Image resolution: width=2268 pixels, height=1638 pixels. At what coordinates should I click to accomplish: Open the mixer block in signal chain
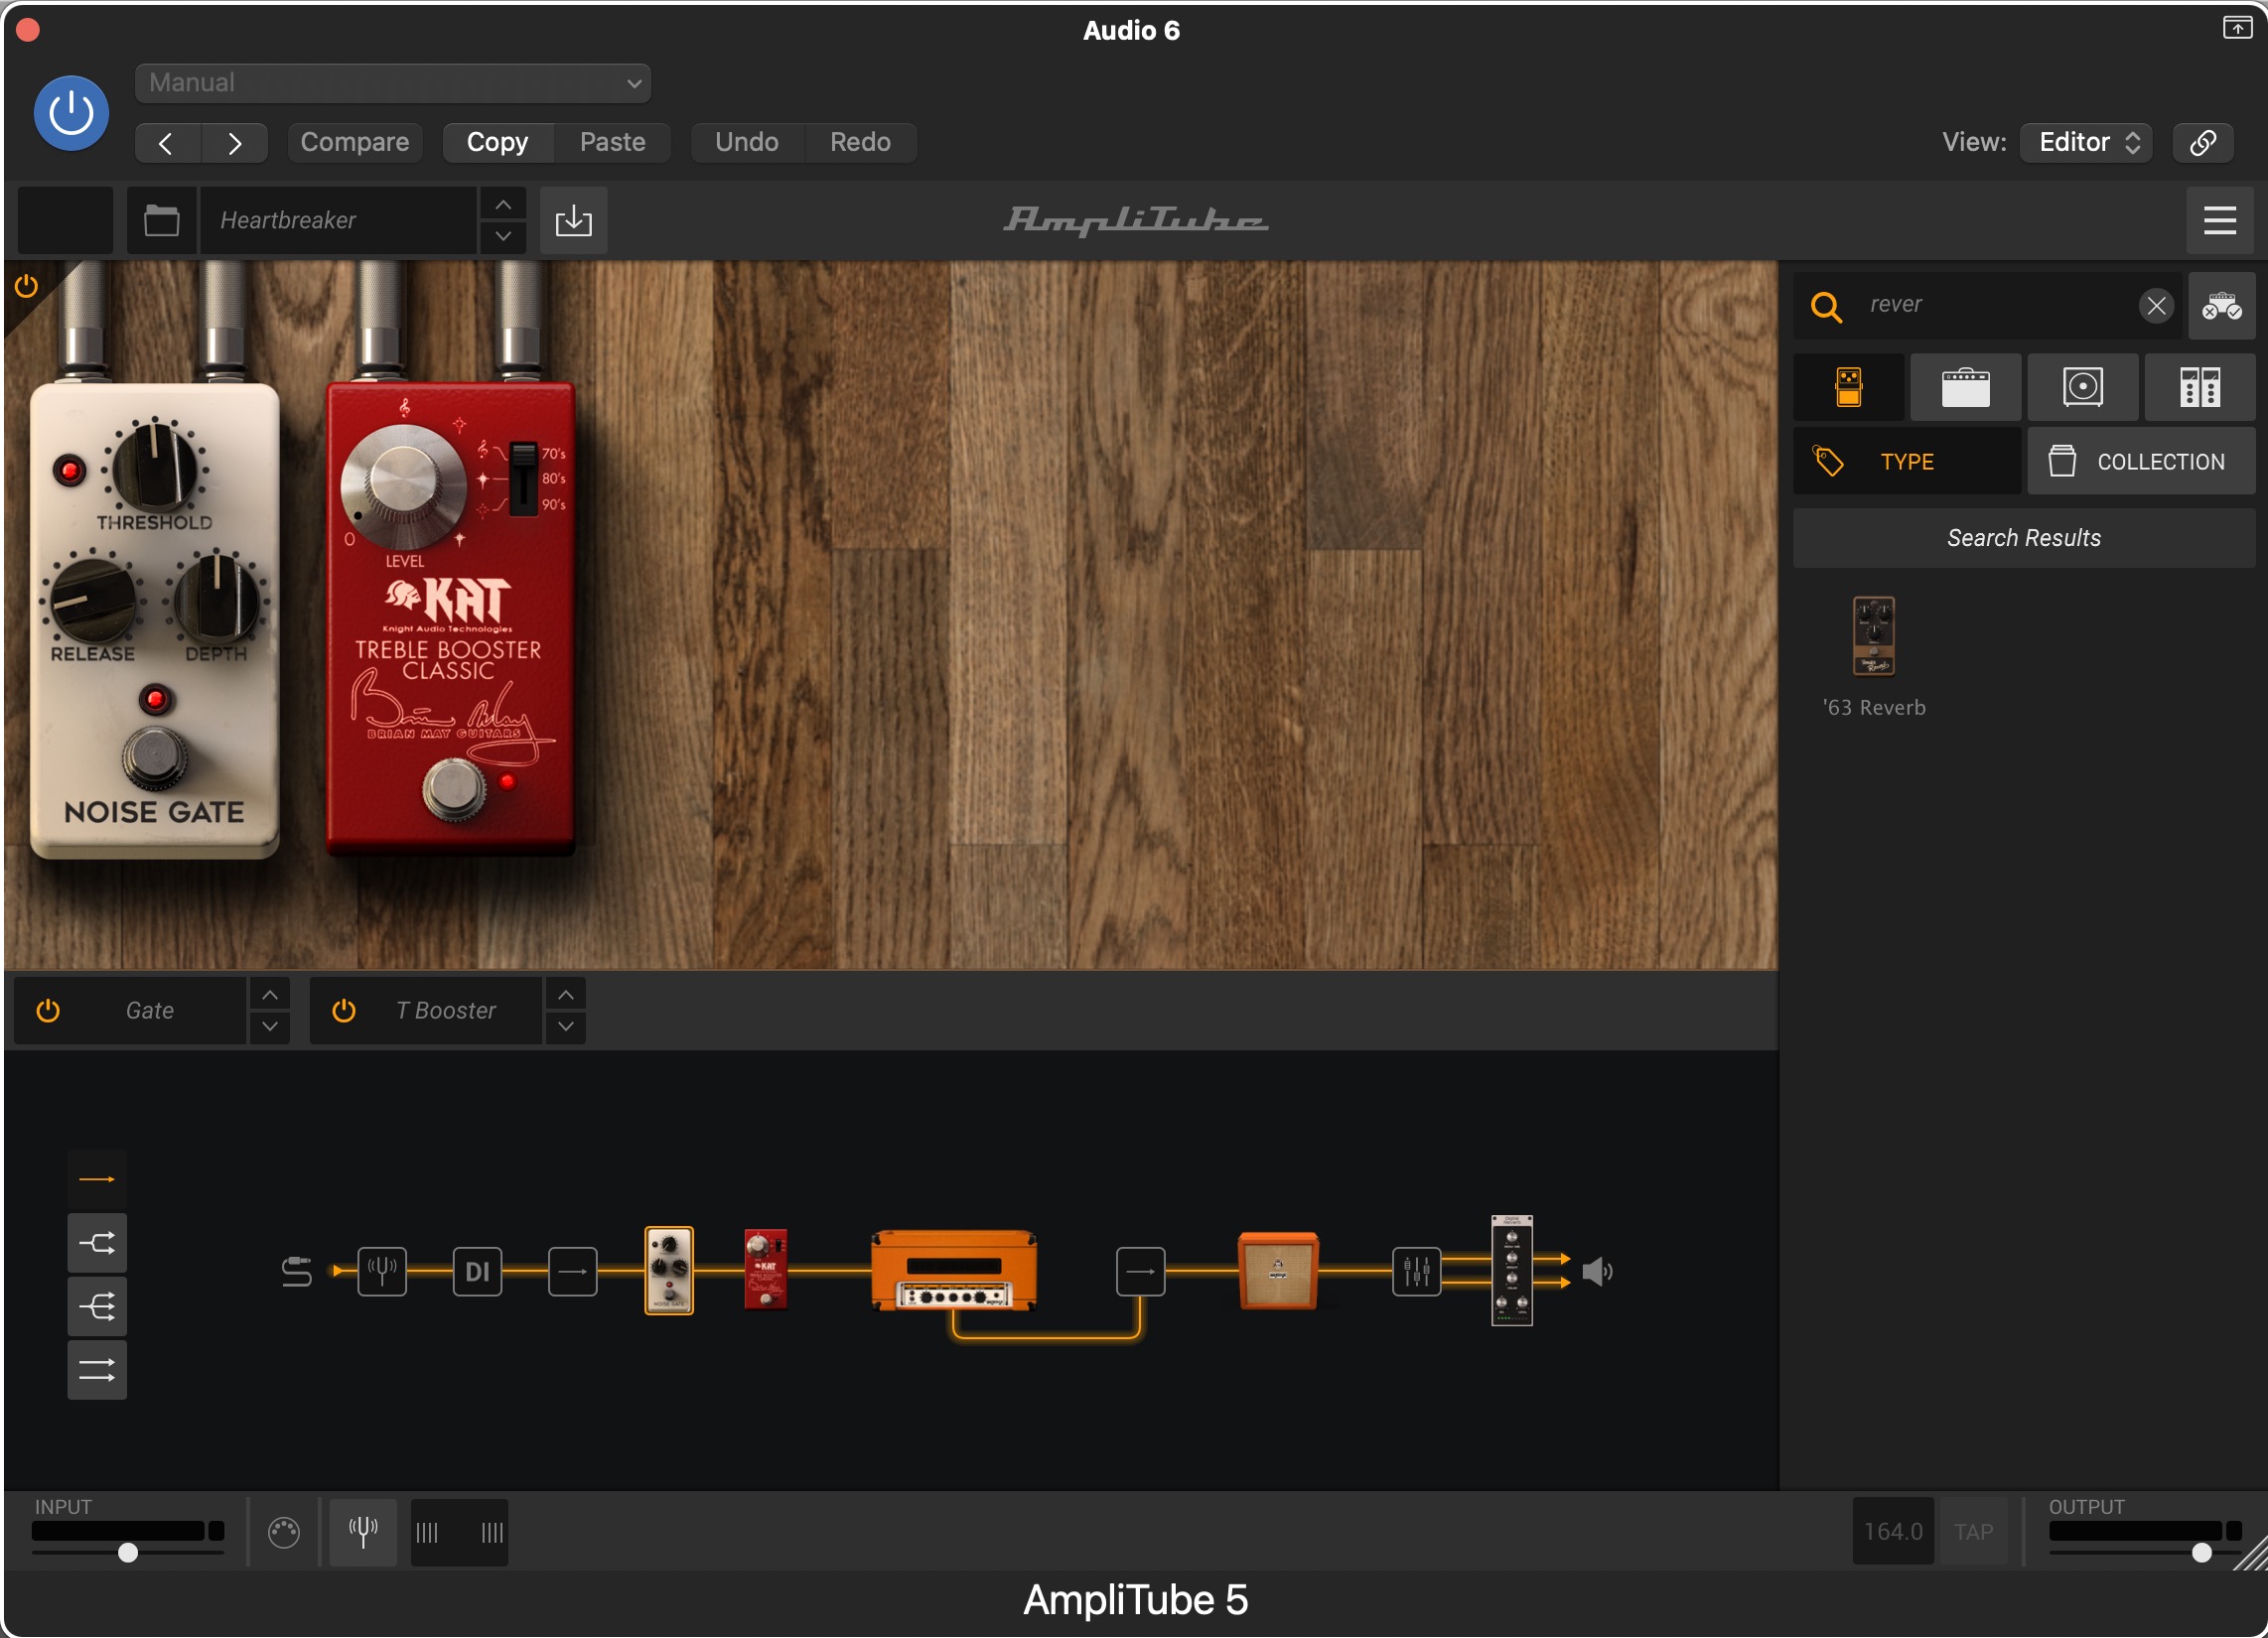(x=1417, y=1273)
